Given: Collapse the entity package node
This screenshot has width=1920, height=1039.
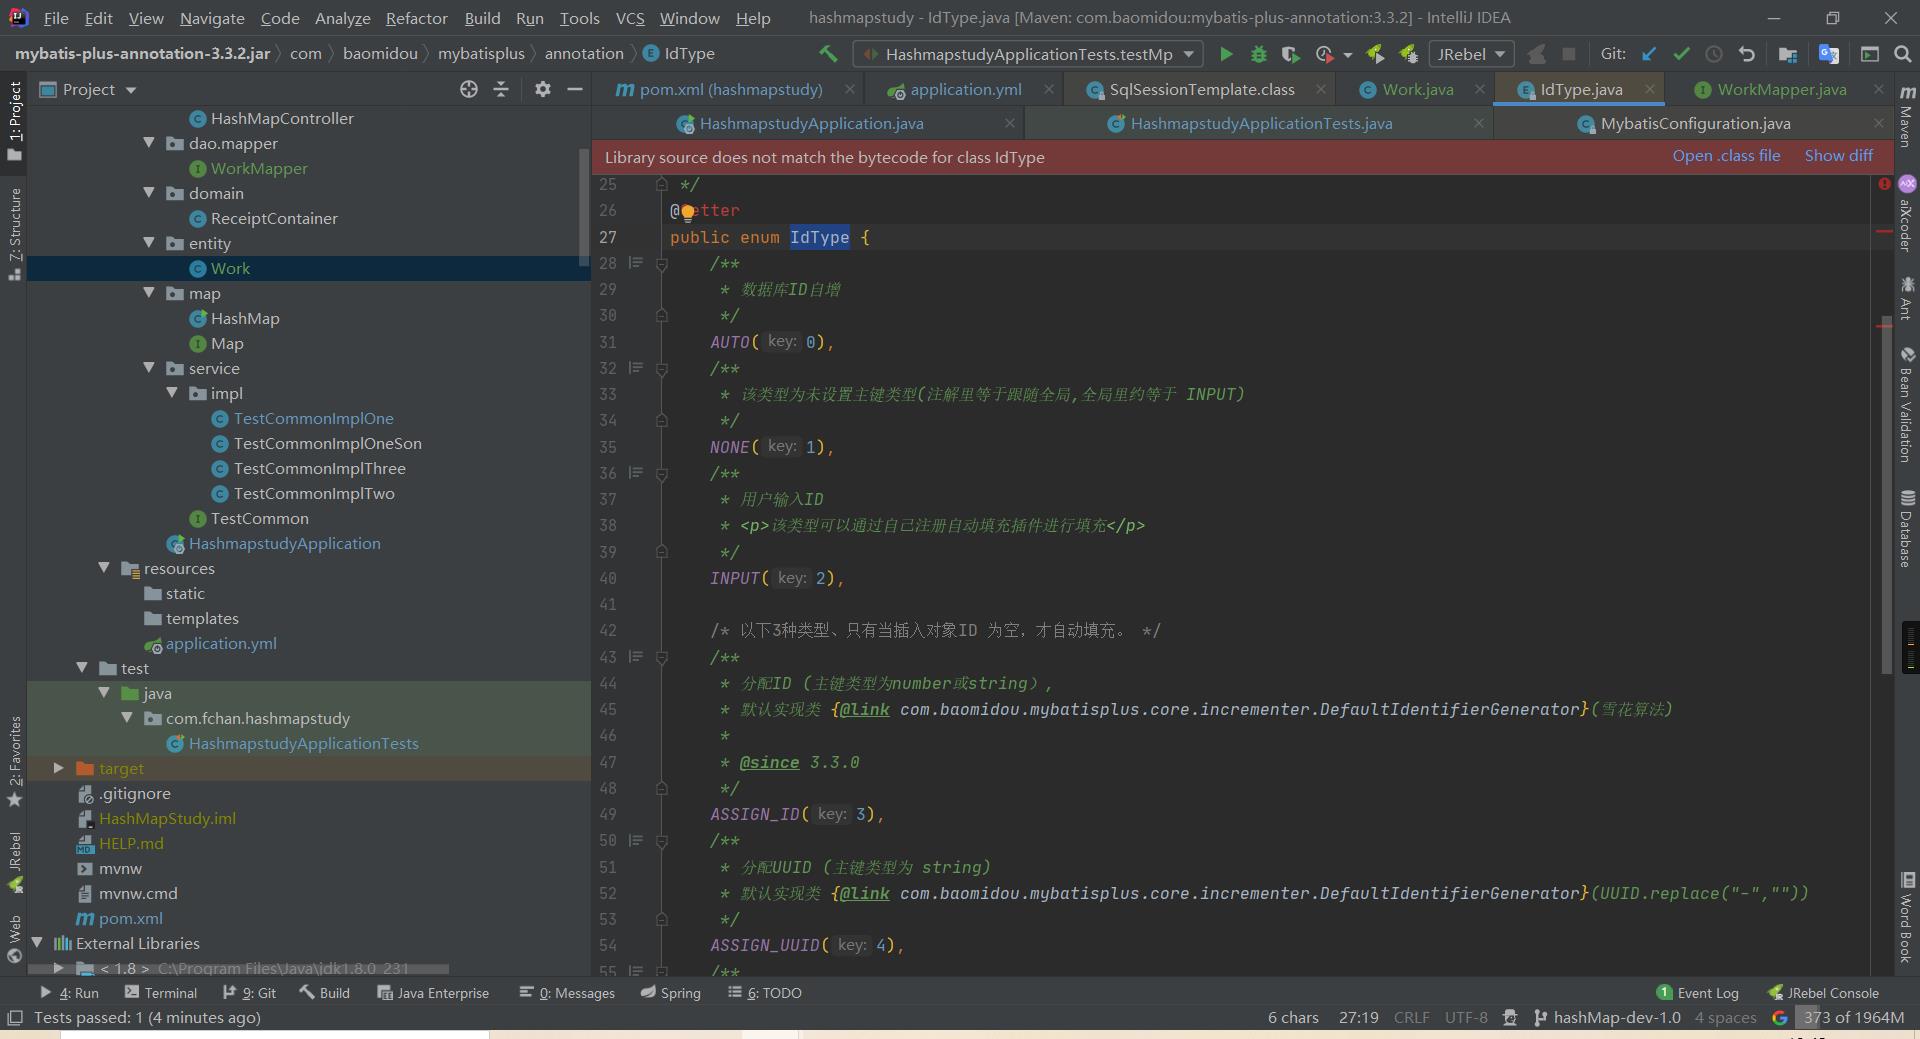Looking at the screenshot, I should pyautogui.click(x=149, y=243).
